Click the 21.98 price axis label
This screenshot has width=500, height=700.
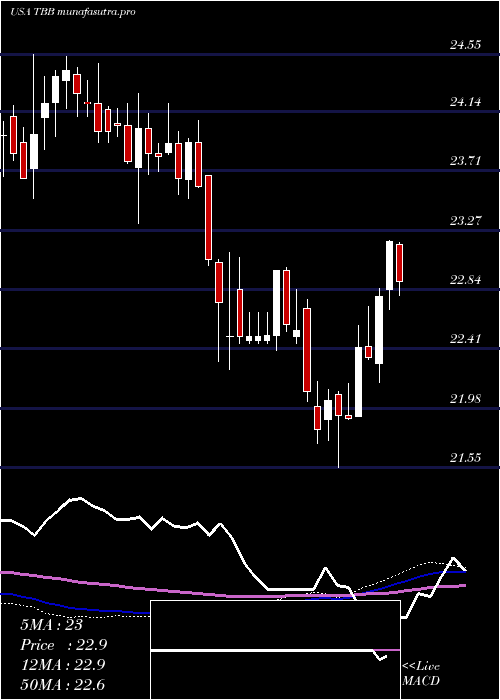(x=466, y=398)
